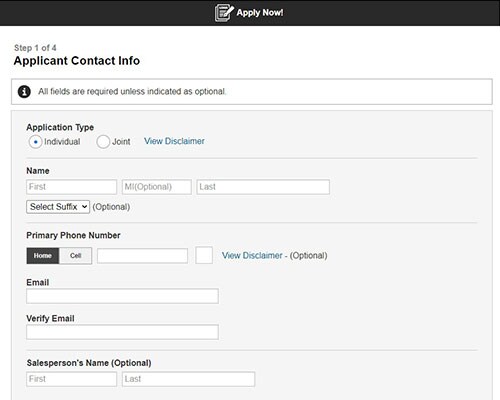Click the Apply Now! header title
Viewport: 500px width, 400px height.
(260, 13)
